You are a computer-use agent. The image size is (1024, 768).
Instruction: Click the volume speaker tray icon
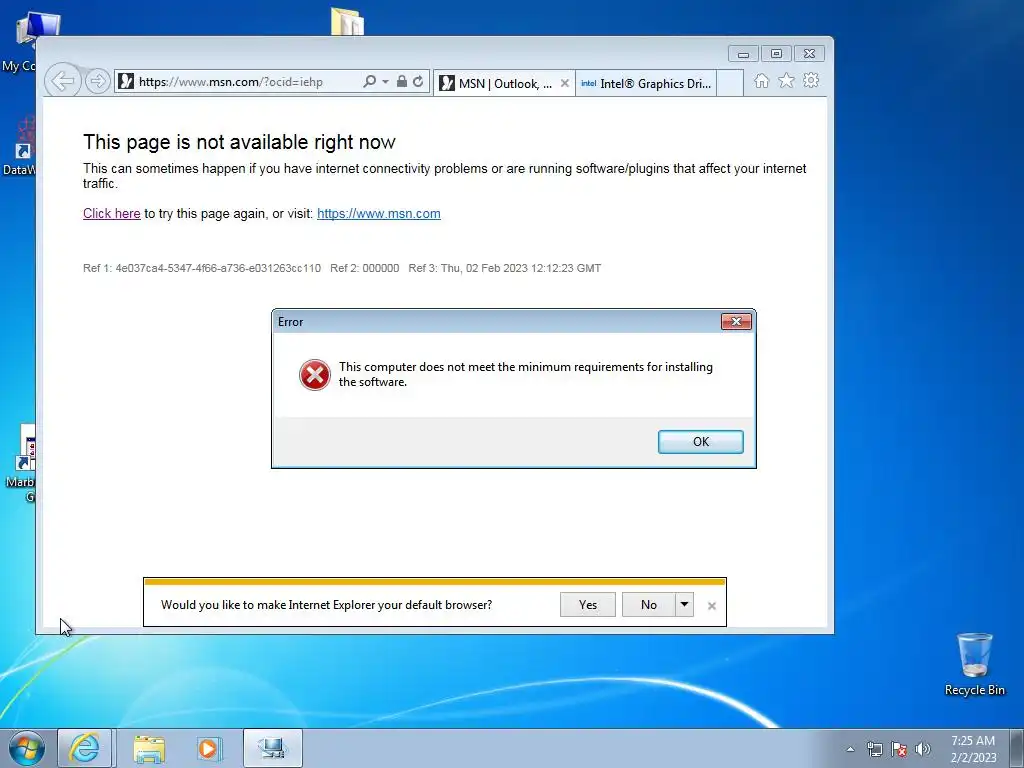923,749
